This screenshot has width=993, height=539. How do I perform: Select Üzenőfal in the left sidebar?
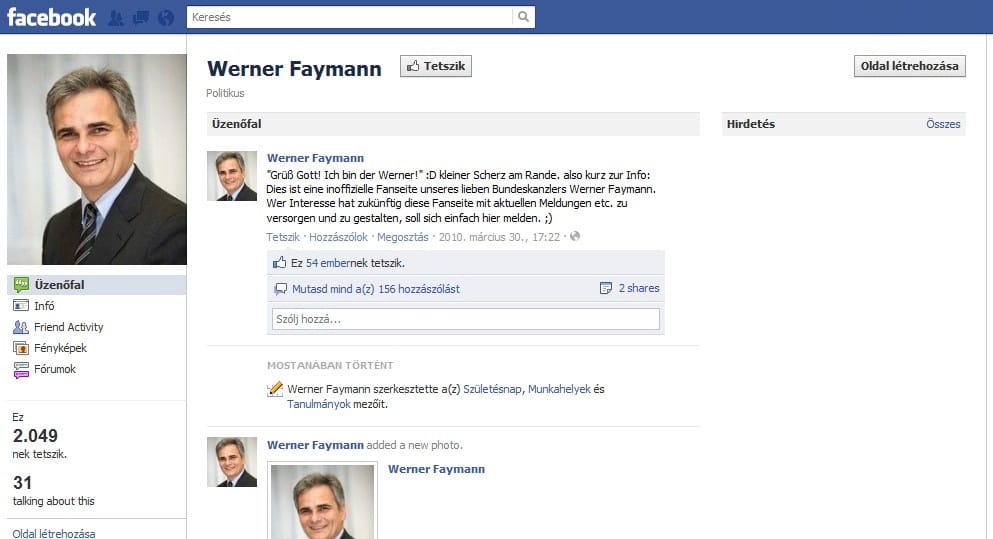coord(97,285)
